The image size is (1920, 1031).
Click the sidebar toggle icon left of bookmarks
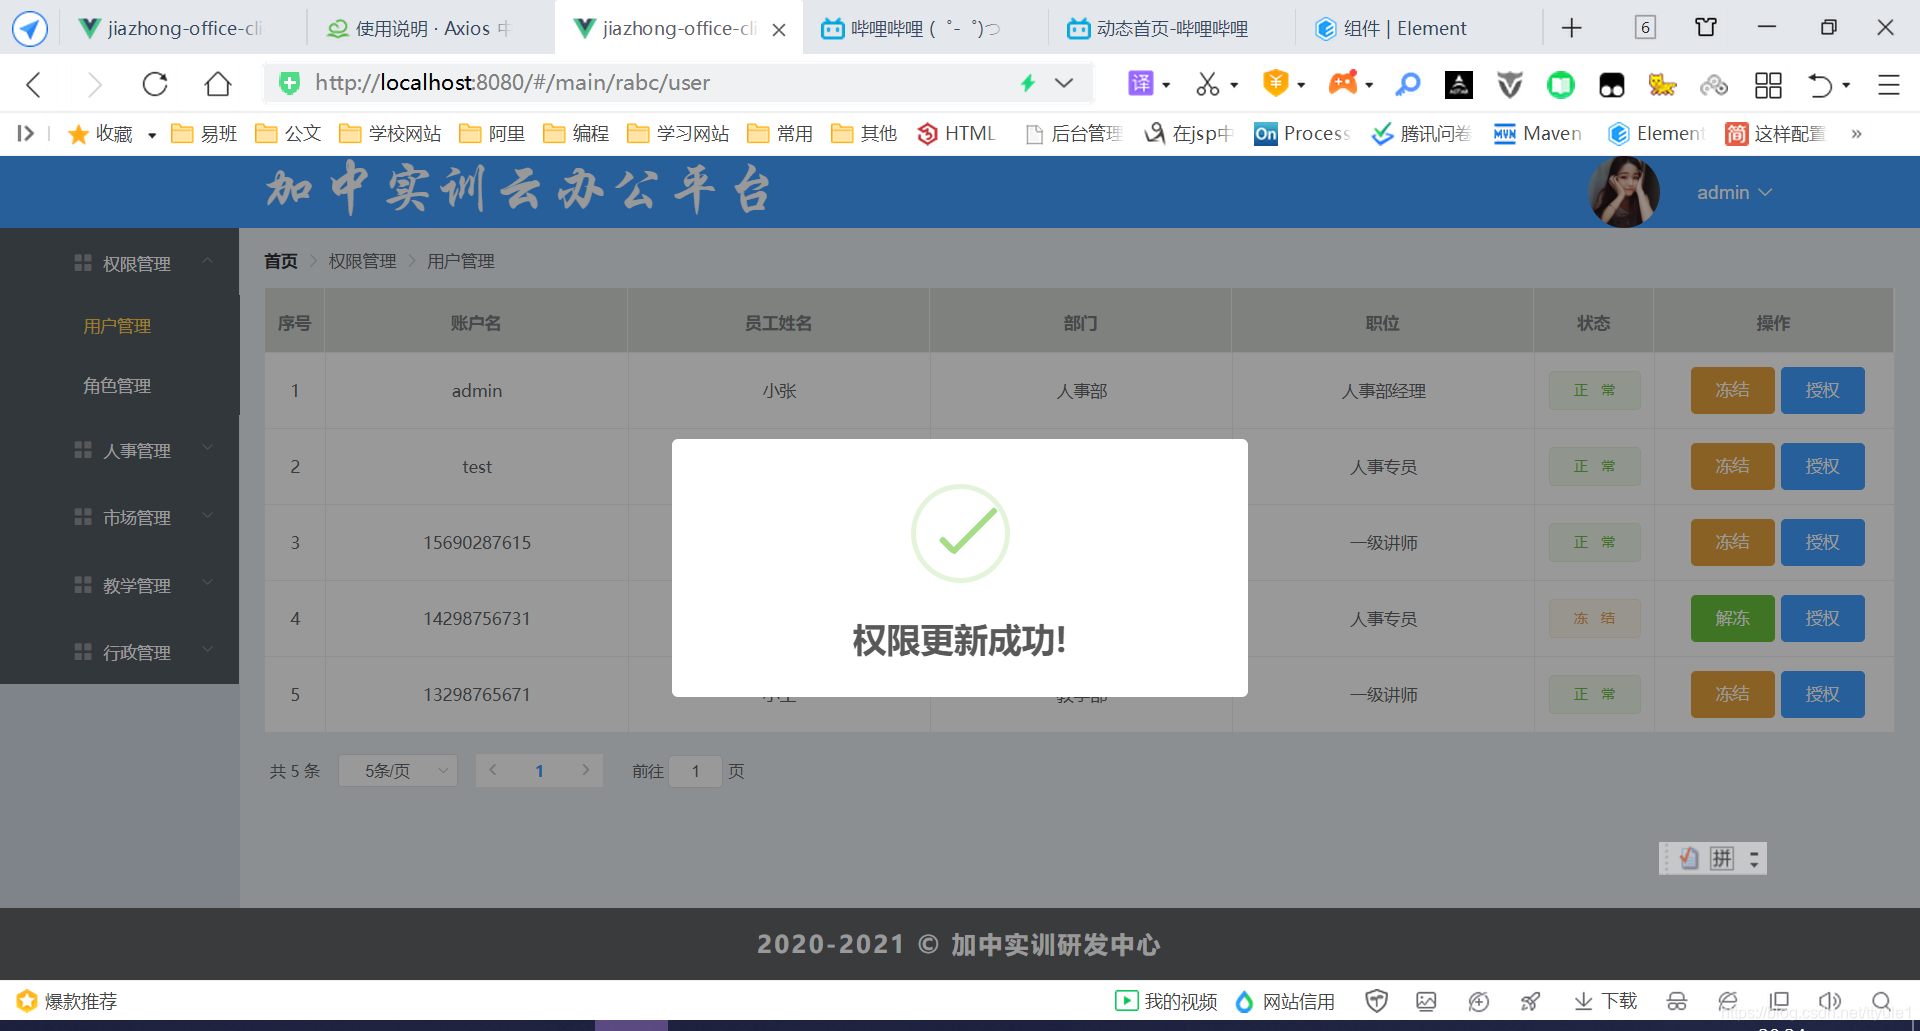click(26, 133)
